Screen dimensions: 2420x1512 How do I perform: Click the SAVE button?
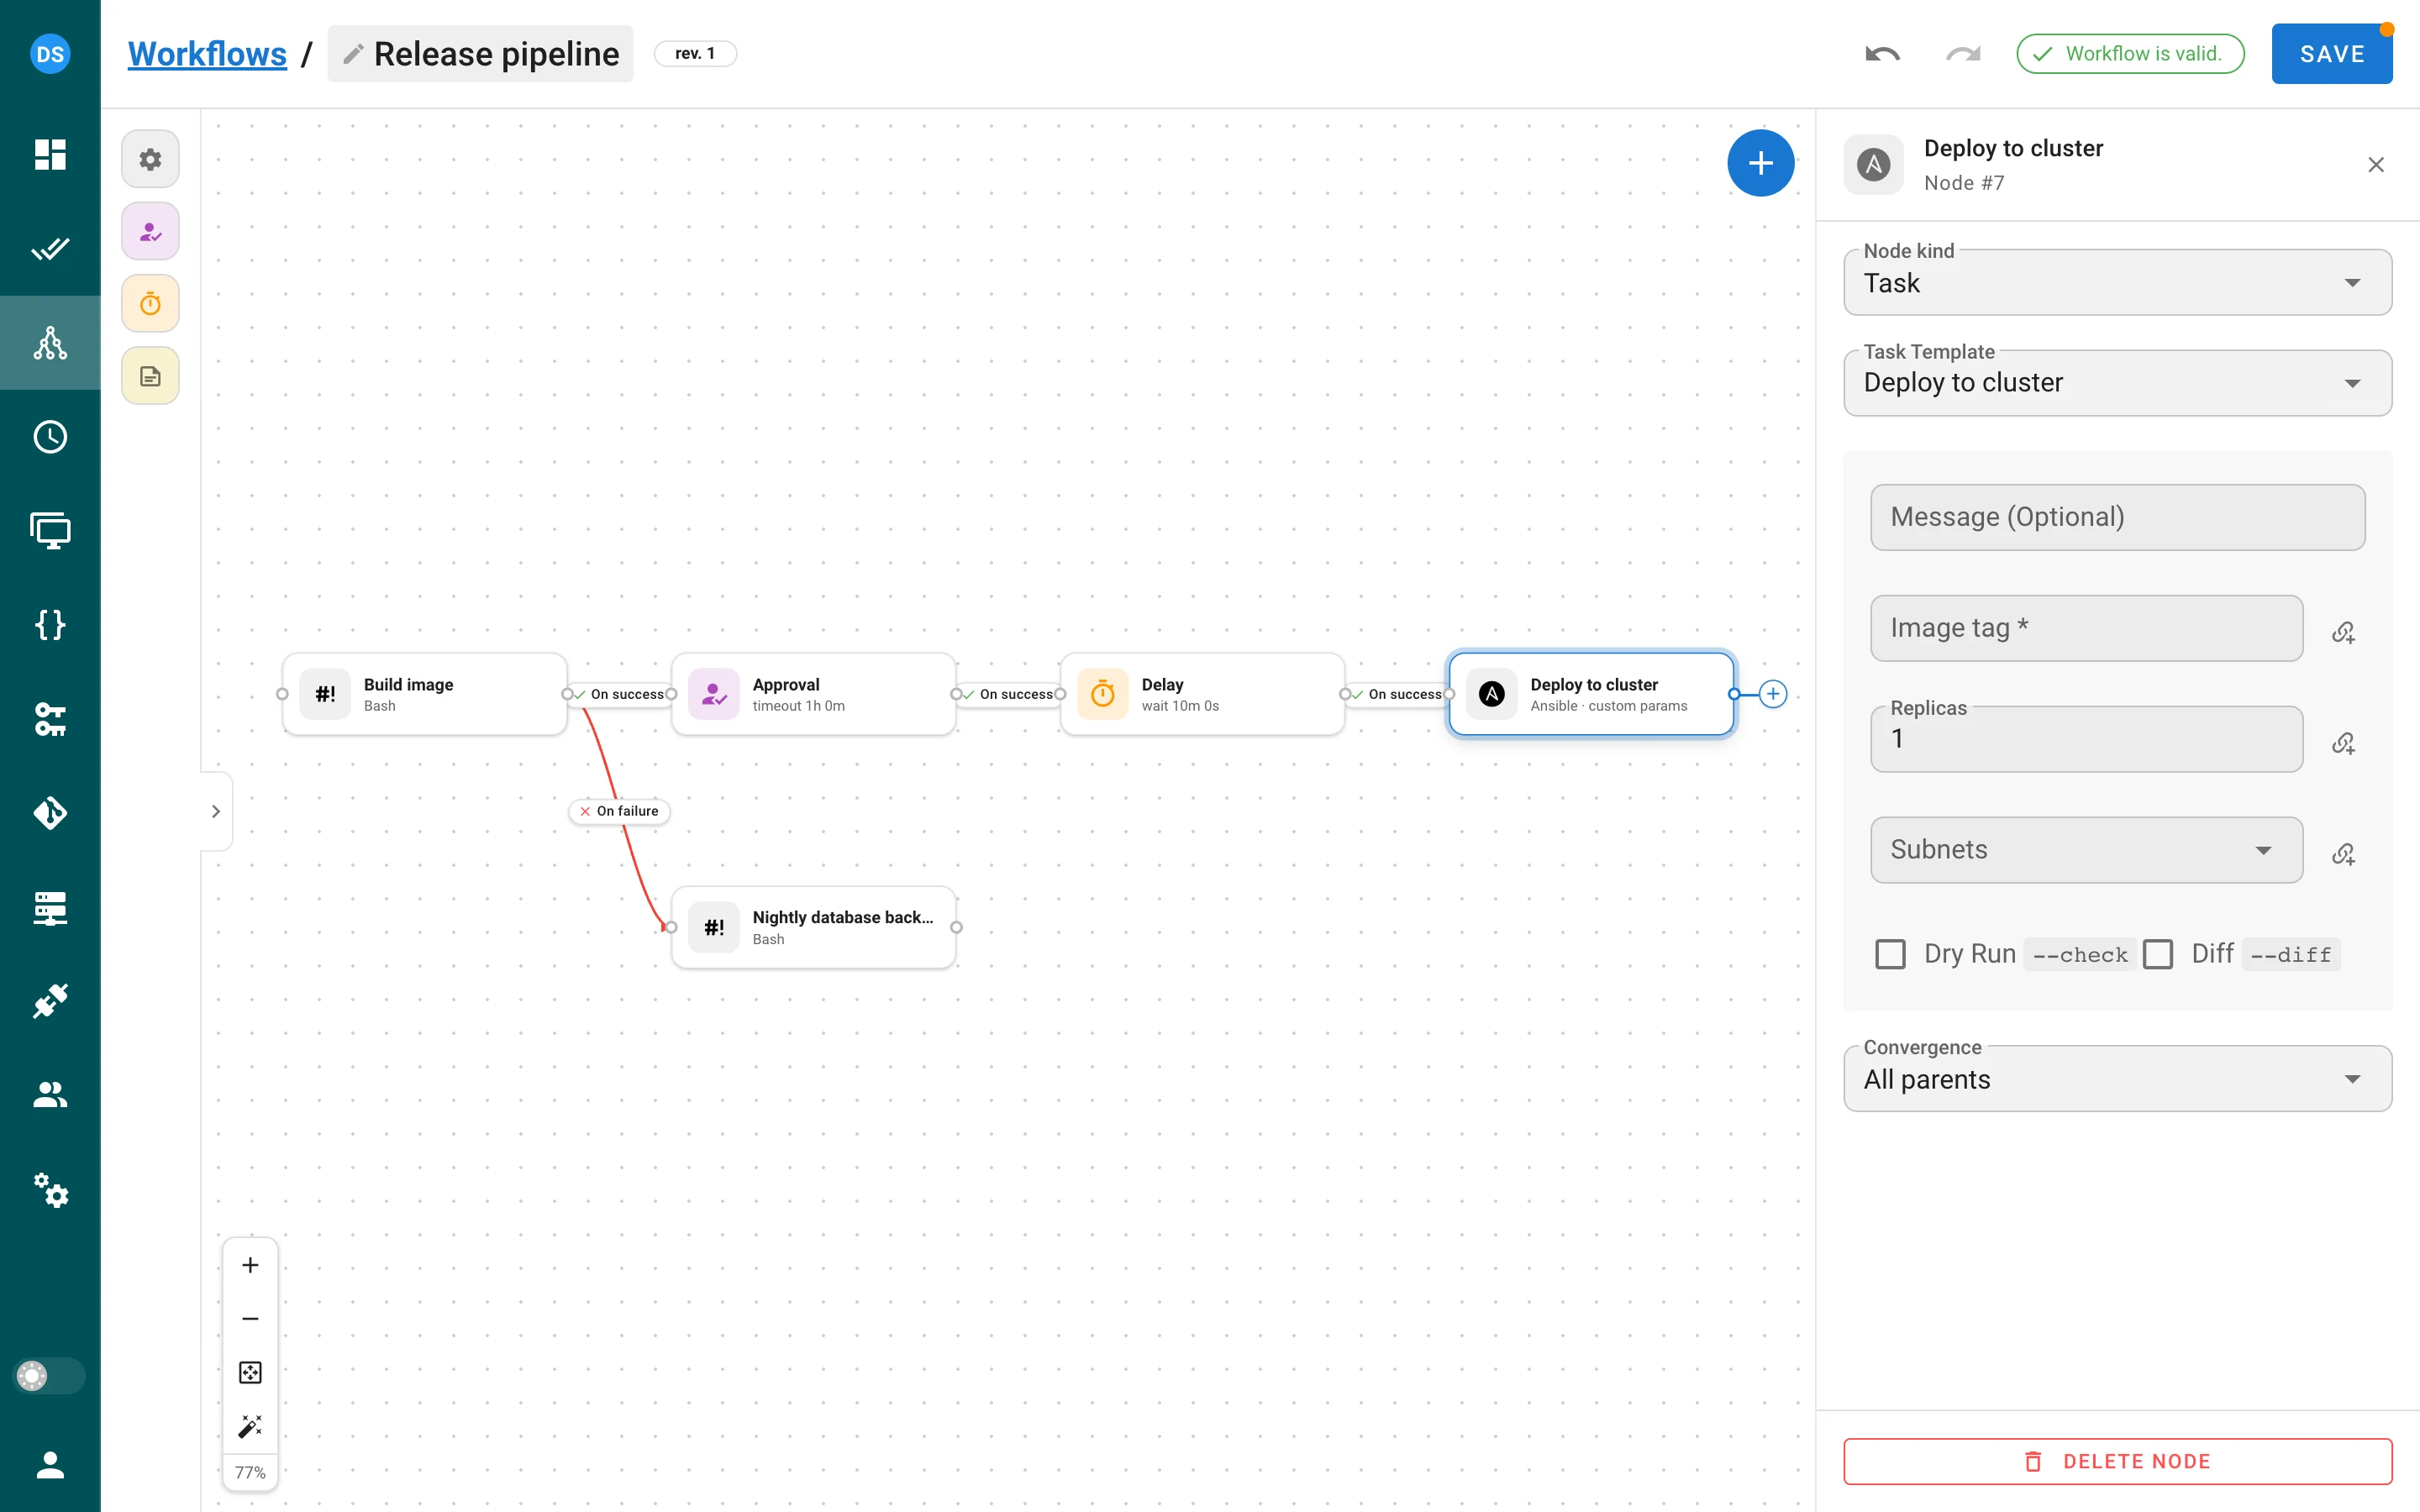tap(2331, 54)
